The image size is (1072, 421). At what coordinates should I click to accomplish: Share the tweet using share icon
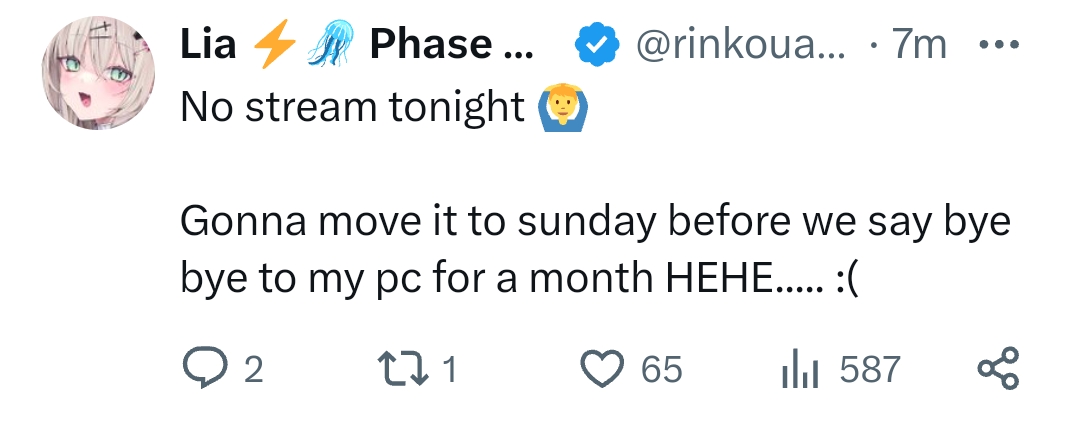point(997,368)
